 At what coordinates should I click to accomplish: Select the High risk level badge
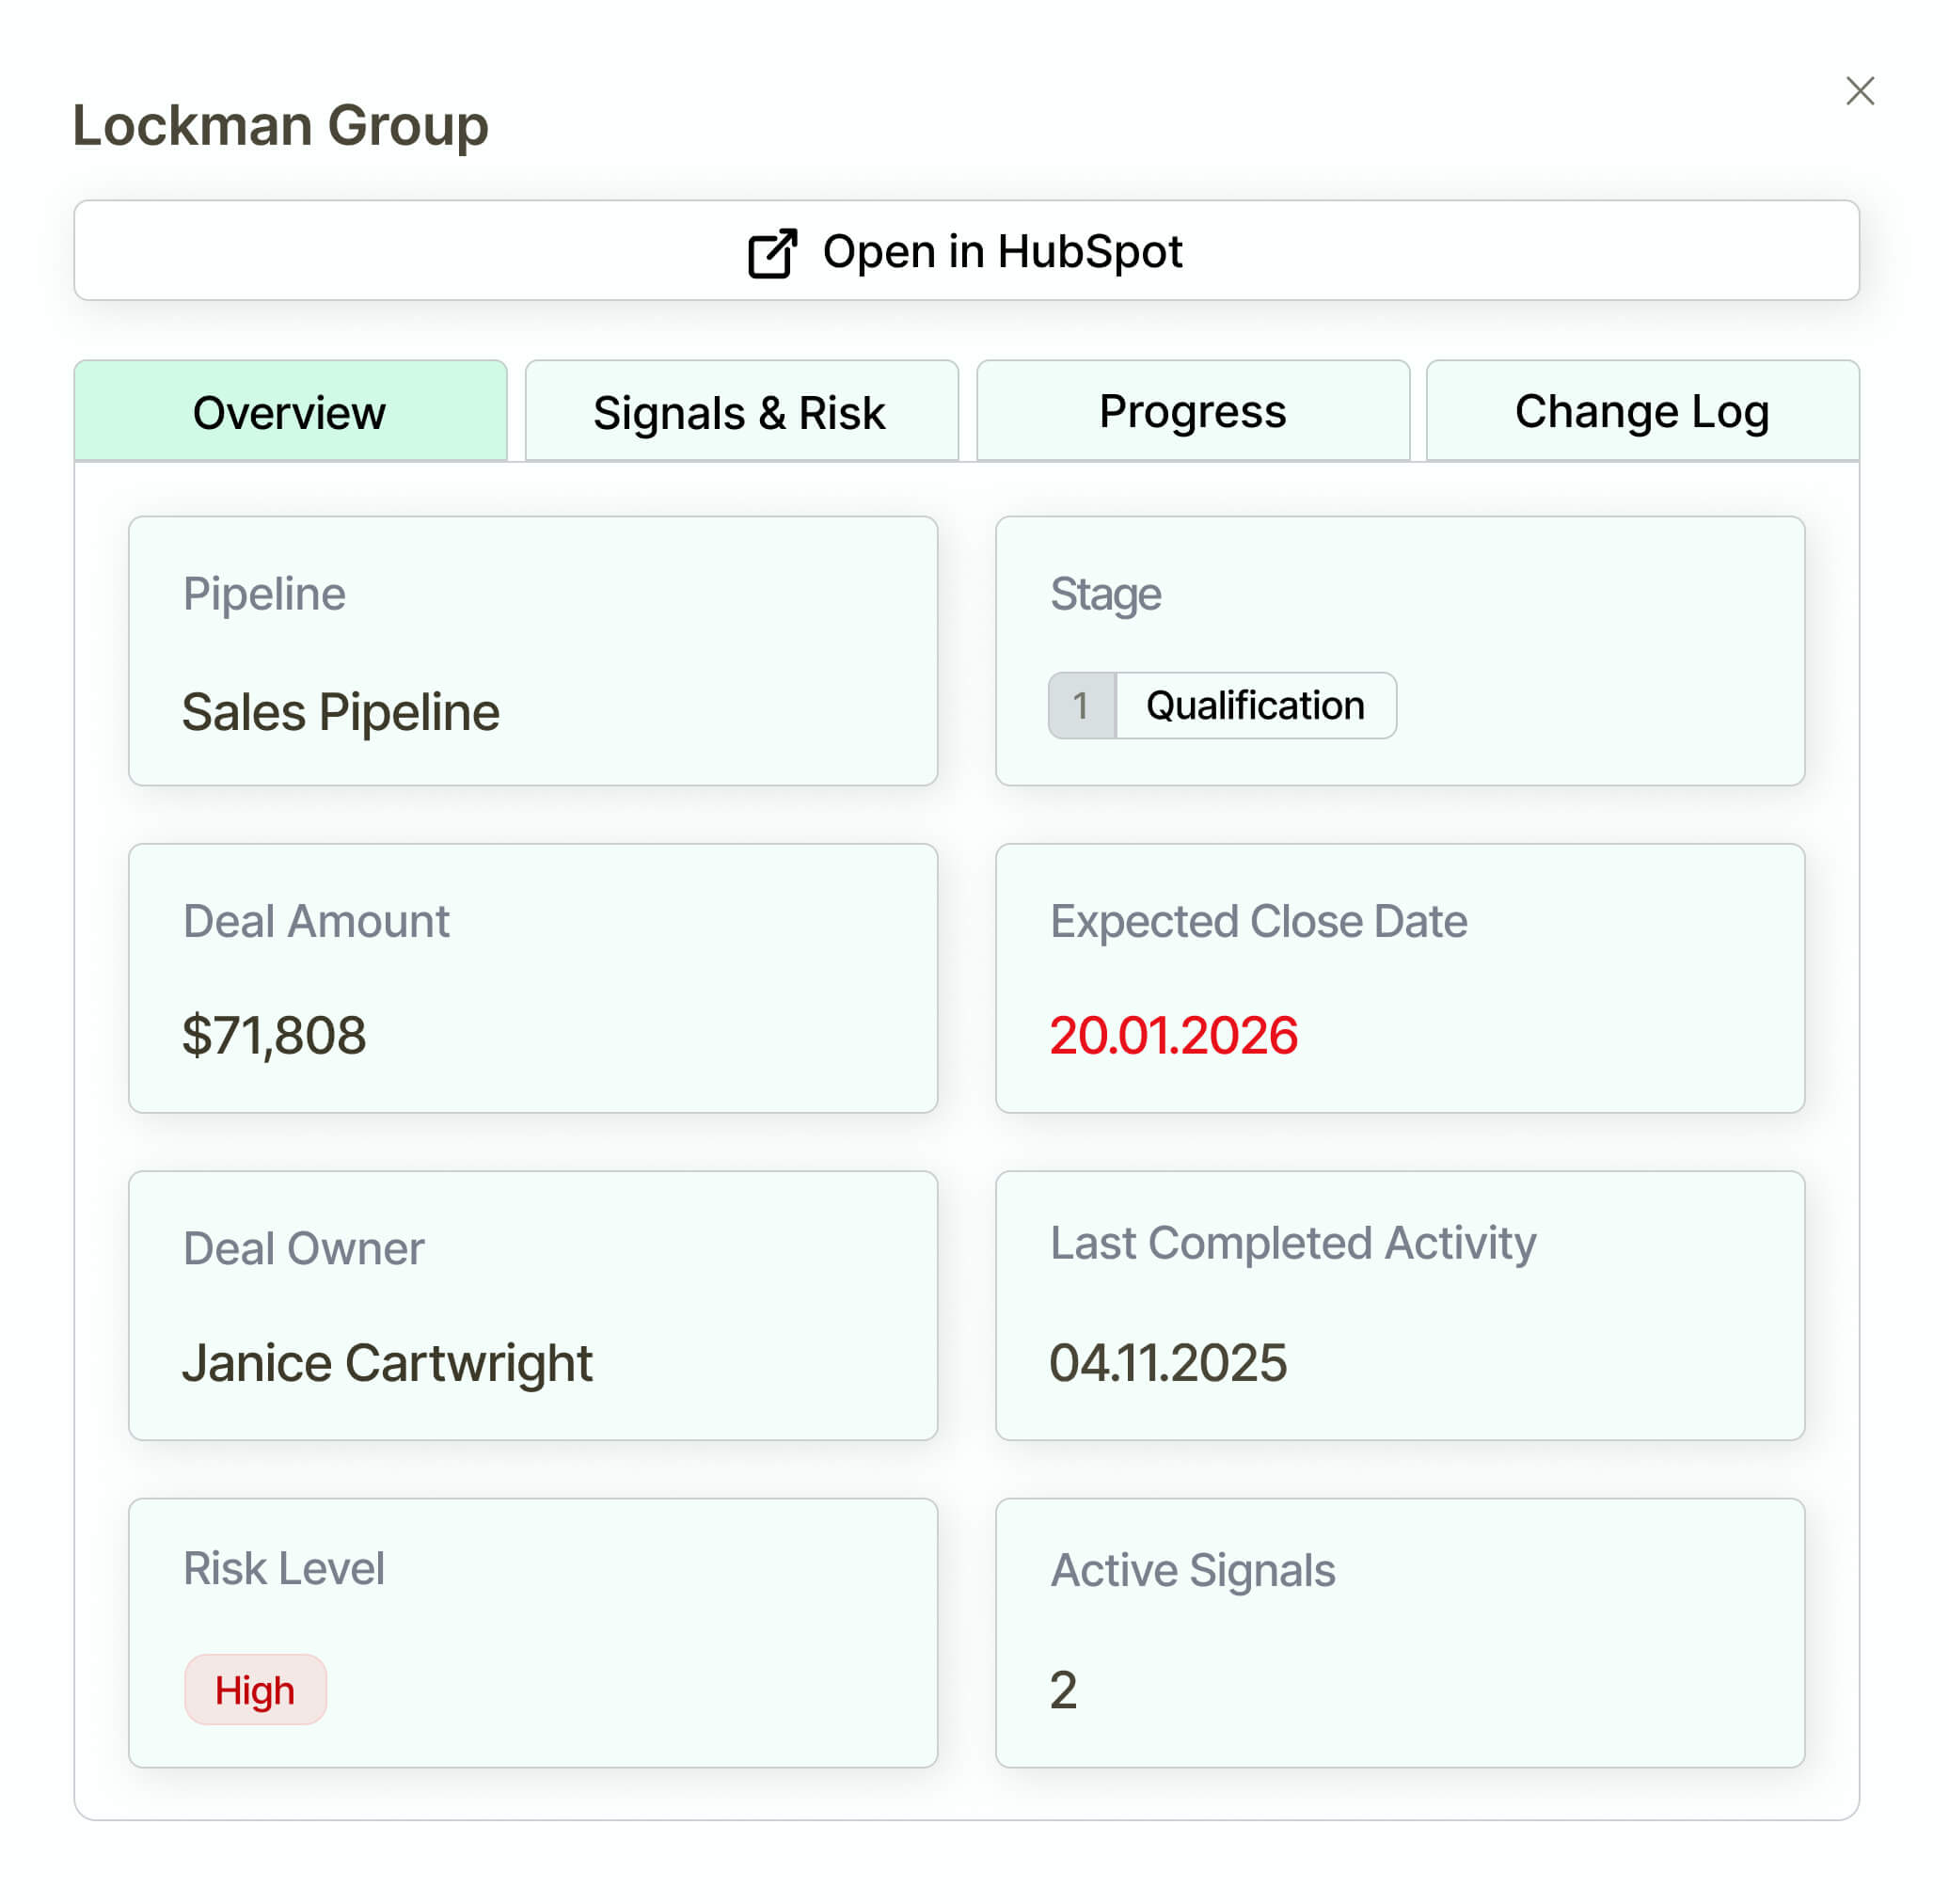pos(255,1691)
